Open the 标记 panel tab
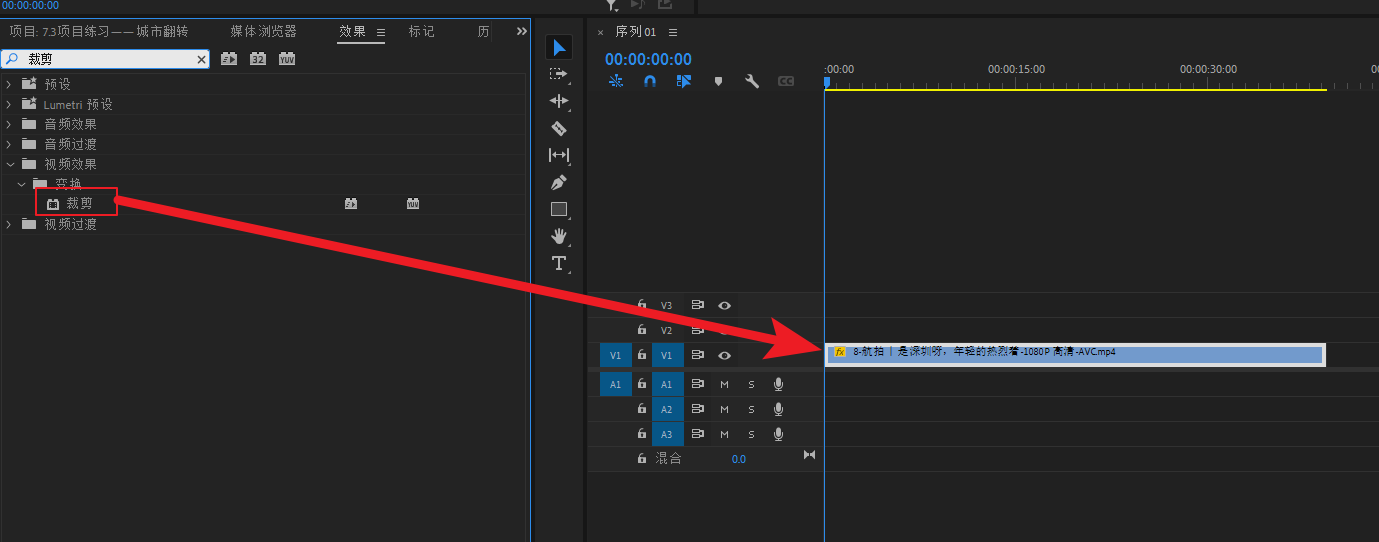Viewport: 1379px width, 542px height. click(421, 31)
